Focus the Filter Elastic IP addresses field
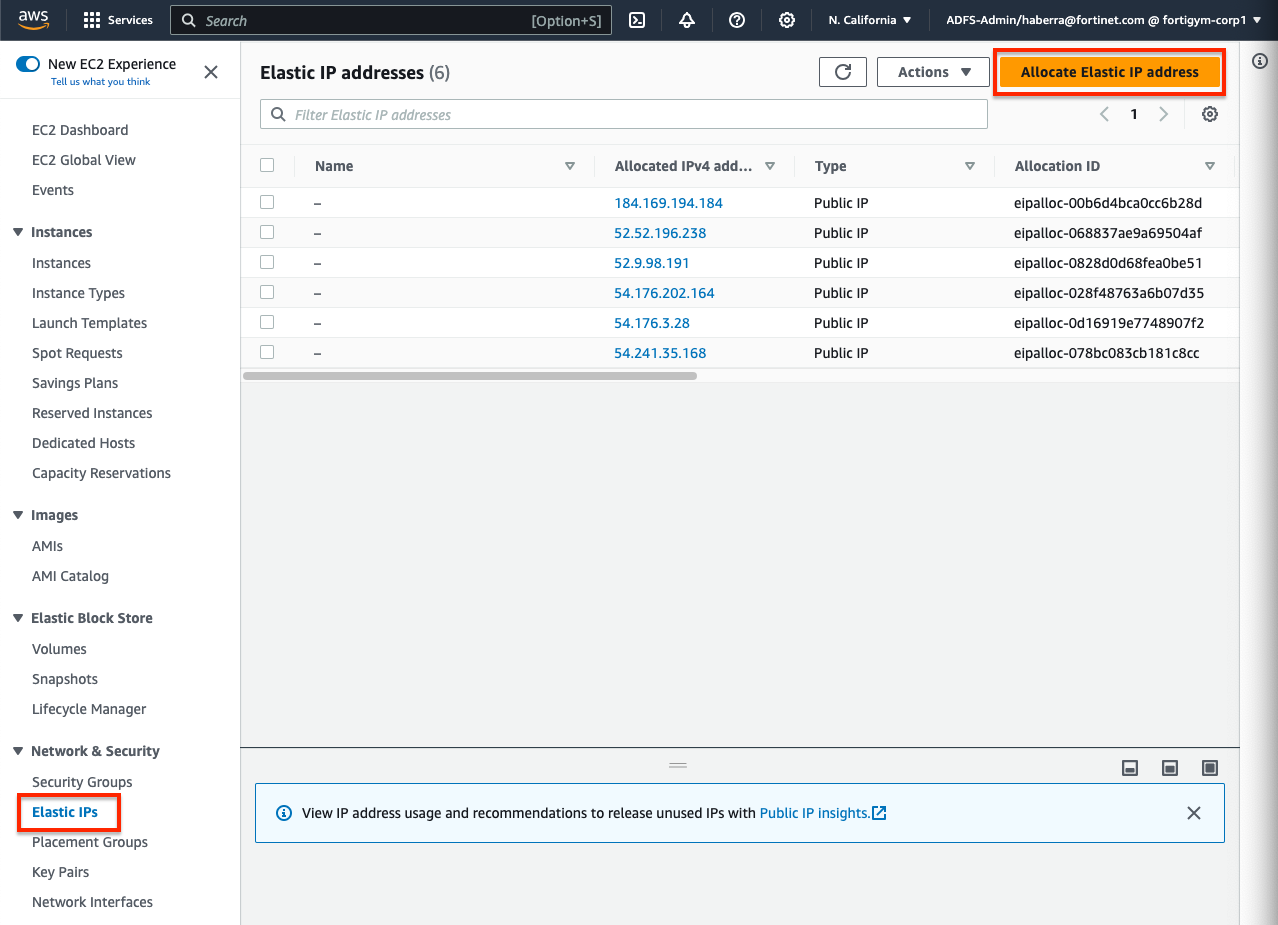 [x=624, y=114]
